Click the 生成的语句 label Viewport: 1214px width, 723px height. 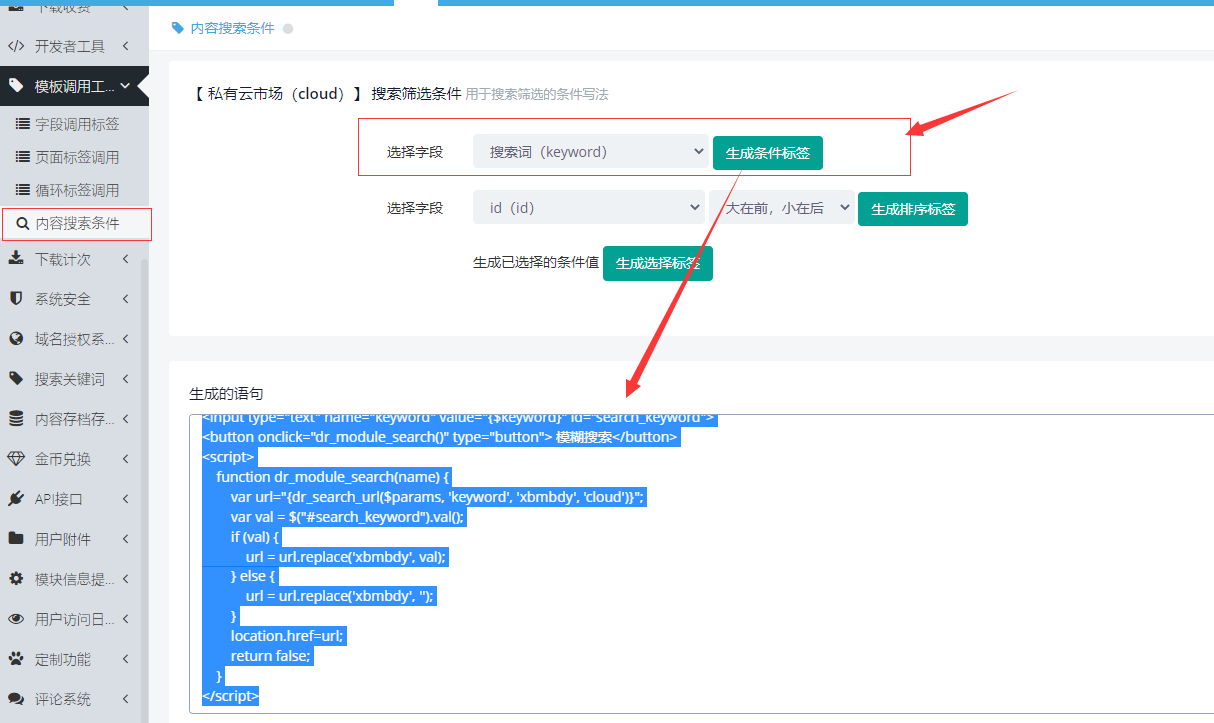pyautogui.click(x=226, y=394)
